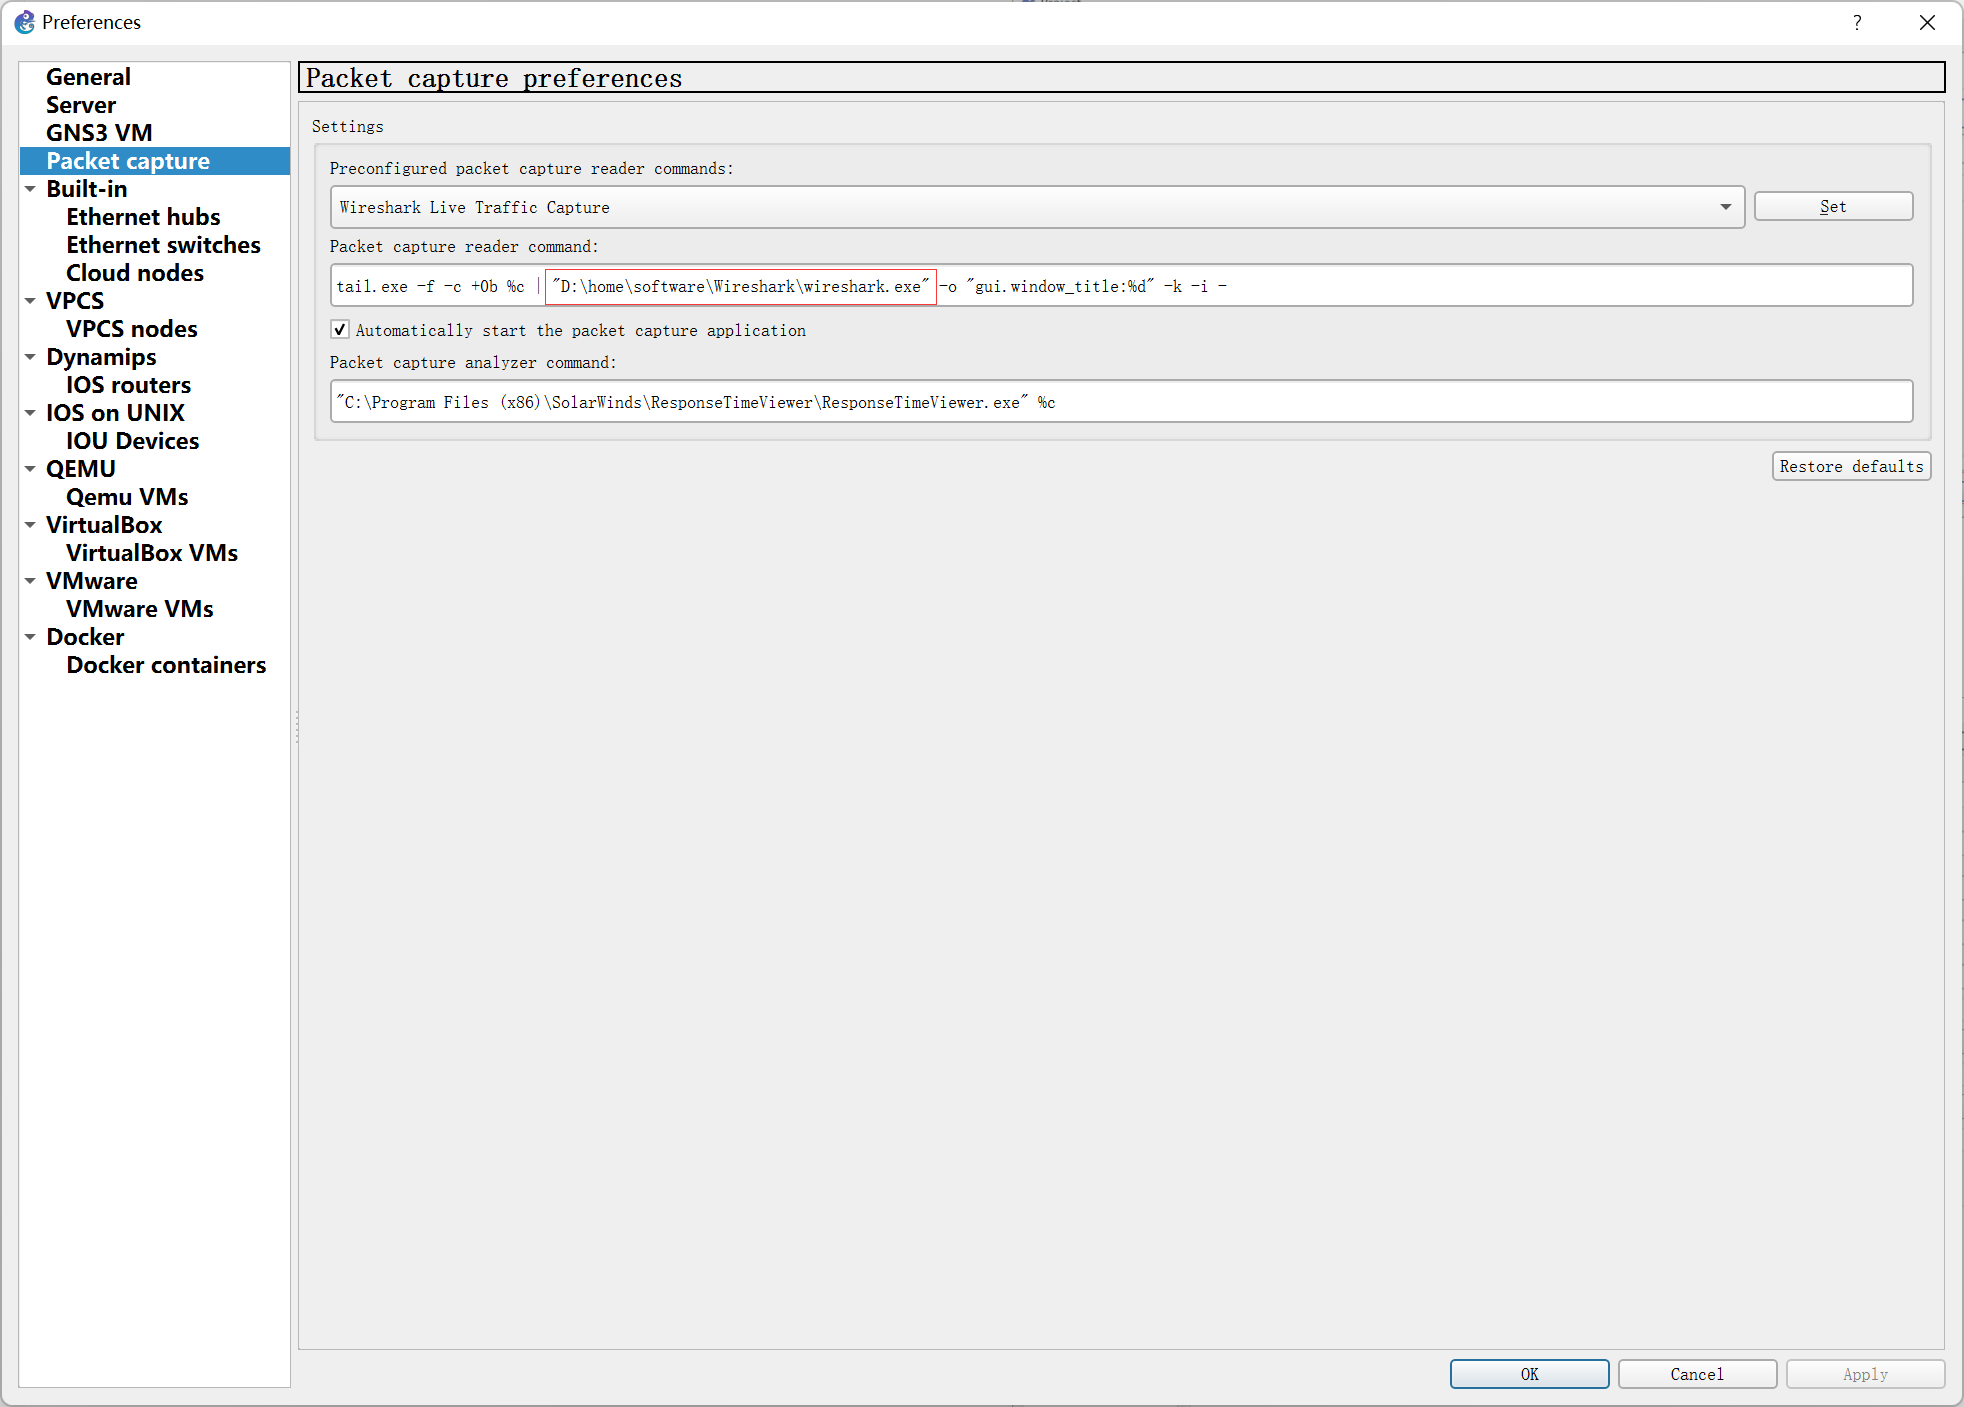This screenshot has width=1964, height=1407.
Task: Click the packet capture reader command field
Action: 1121,286
